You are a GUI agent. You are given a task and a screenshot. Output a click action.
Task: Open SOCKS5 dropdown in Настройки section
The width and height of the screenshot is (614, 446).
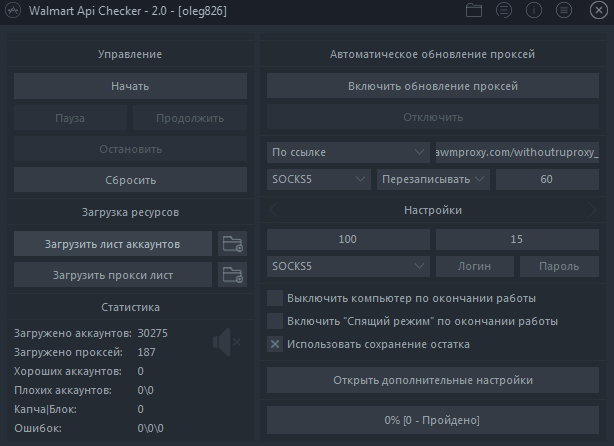[x=348, y=266]
